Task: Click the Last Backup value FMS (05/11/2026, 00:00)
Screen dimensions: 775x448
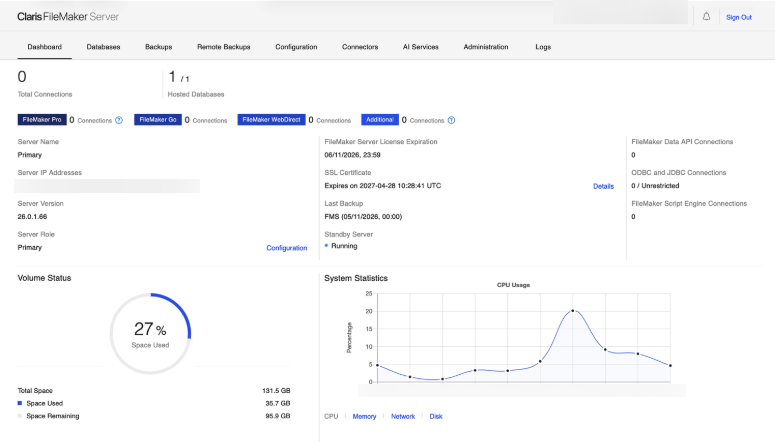Action: (x=363, y=217)
